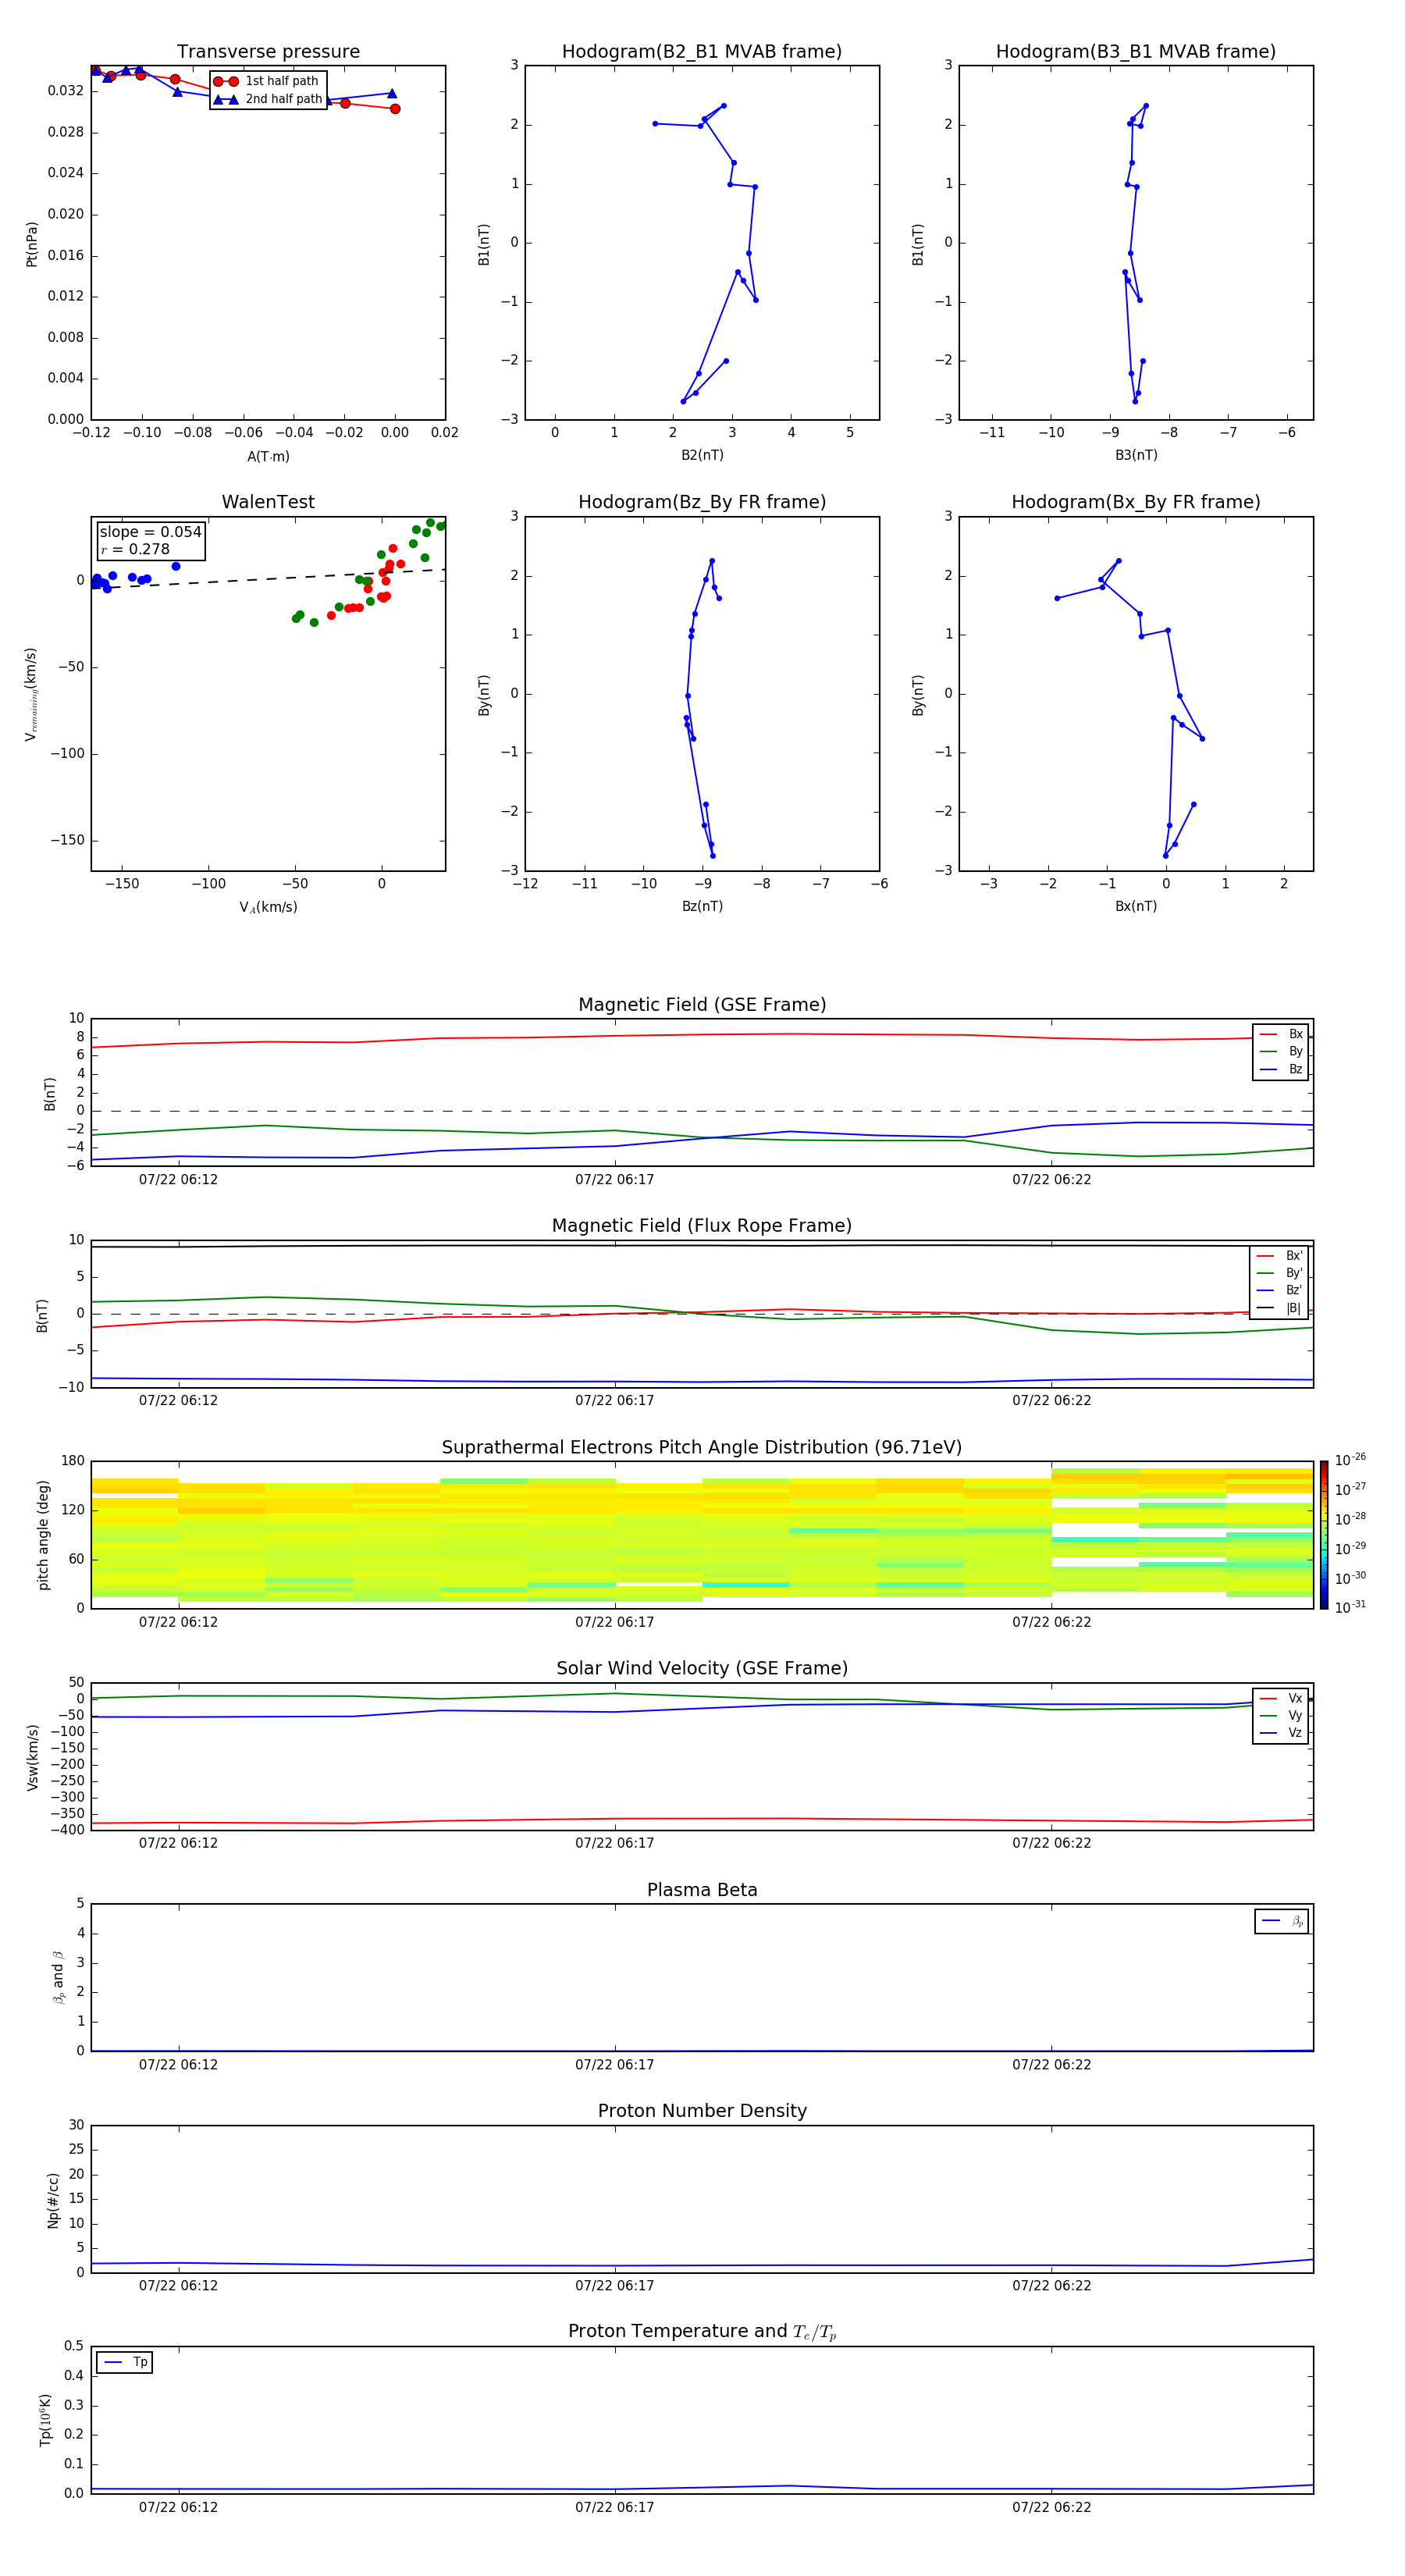Select the "Proton Temperature and Te/Tp" title

point(702,2333)
